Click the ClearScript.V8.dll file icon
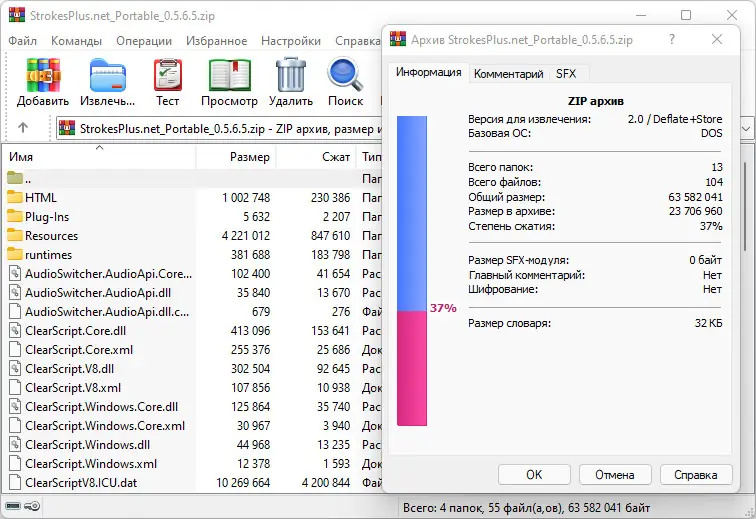 pos(15,369)
